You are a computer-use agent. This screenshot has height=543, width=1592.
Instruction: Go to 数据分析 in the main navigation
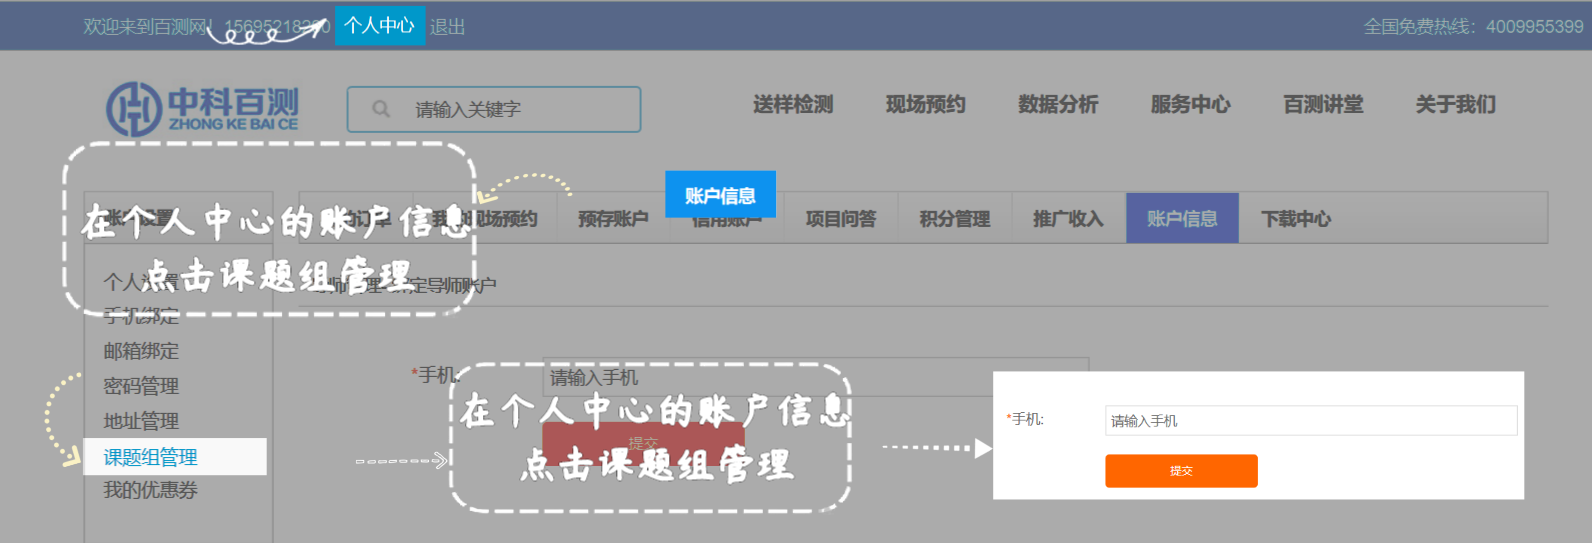[x=1058, y=105]
